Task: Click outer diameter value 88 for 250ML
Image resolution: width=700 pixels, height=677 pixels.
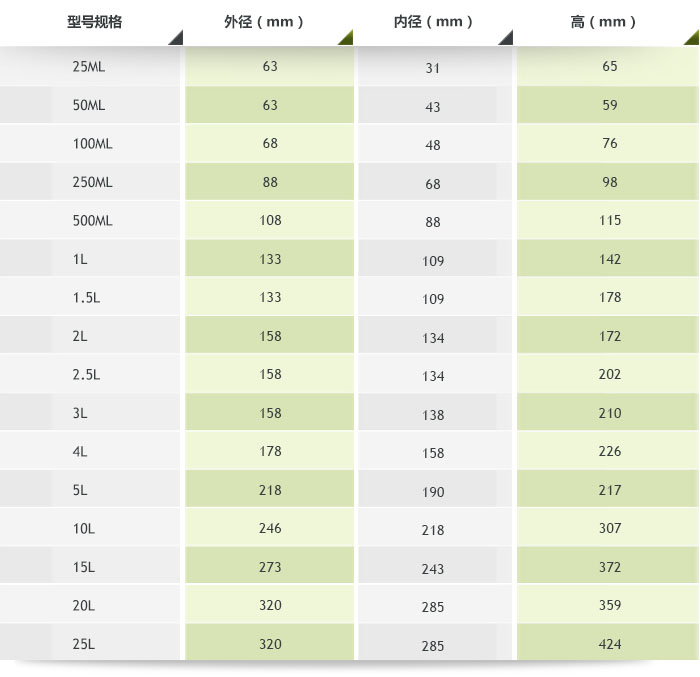Action: point(270,183)
